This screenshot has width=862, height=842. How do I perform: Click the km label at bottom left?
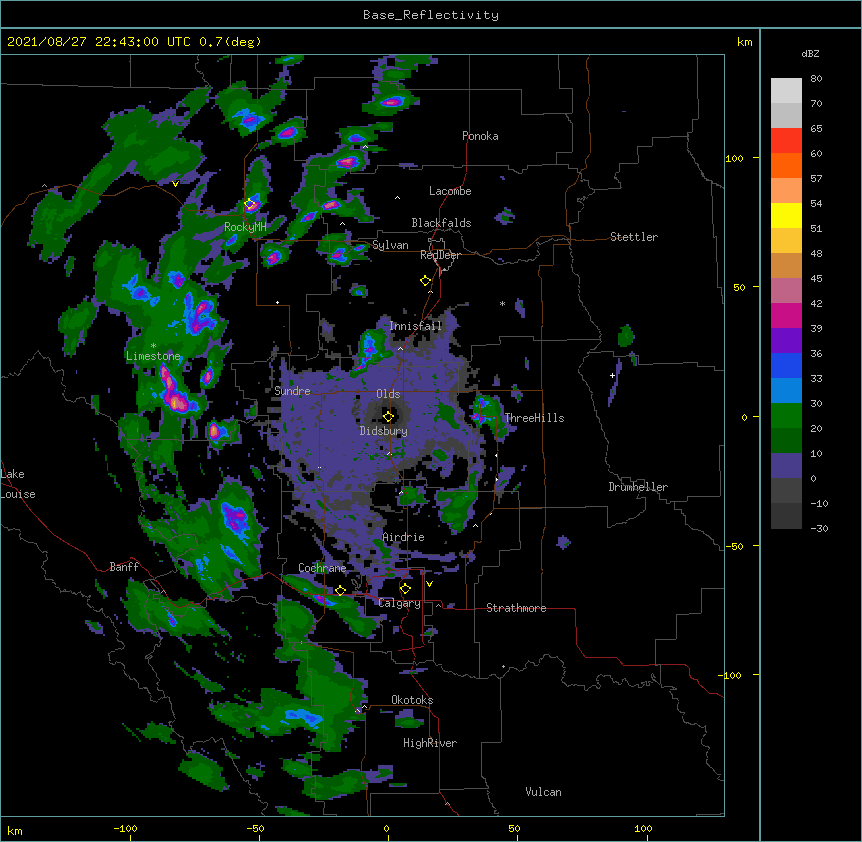[x=15, y=830]
